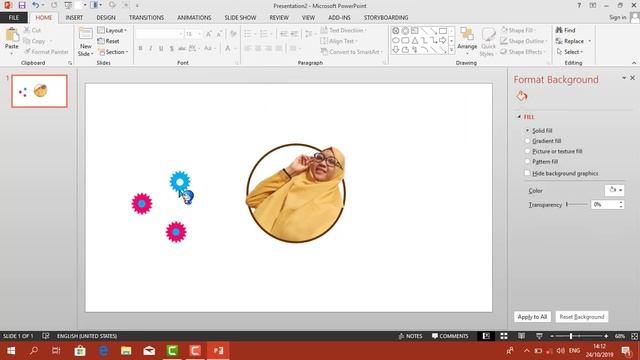Click the Transparency slider handle
Viewport: 640px width, 360px height.
567,204
